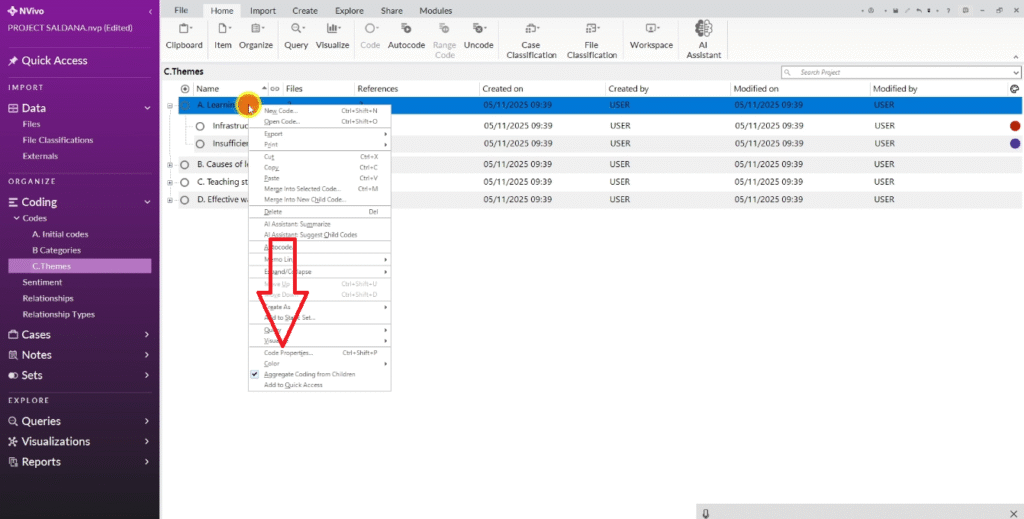This screenshot has width=1024, height=519.
Task: Select radio circle for Infrastructure child code
Action: [200, 126]
